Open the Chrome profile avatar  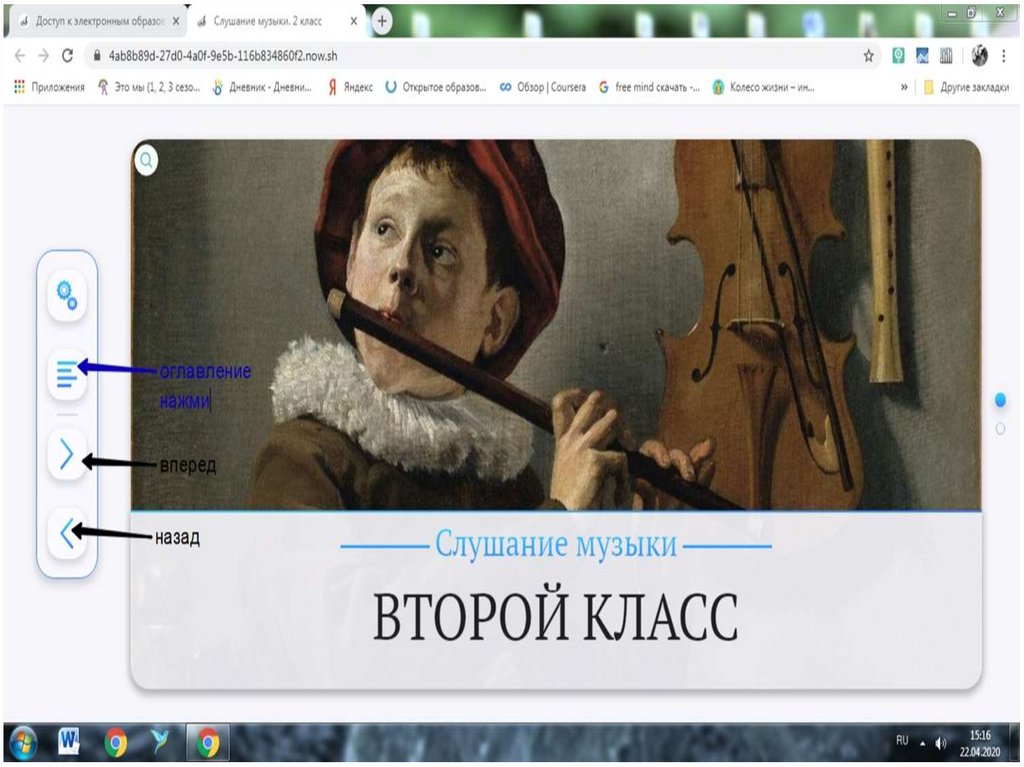tap(979, 56)
